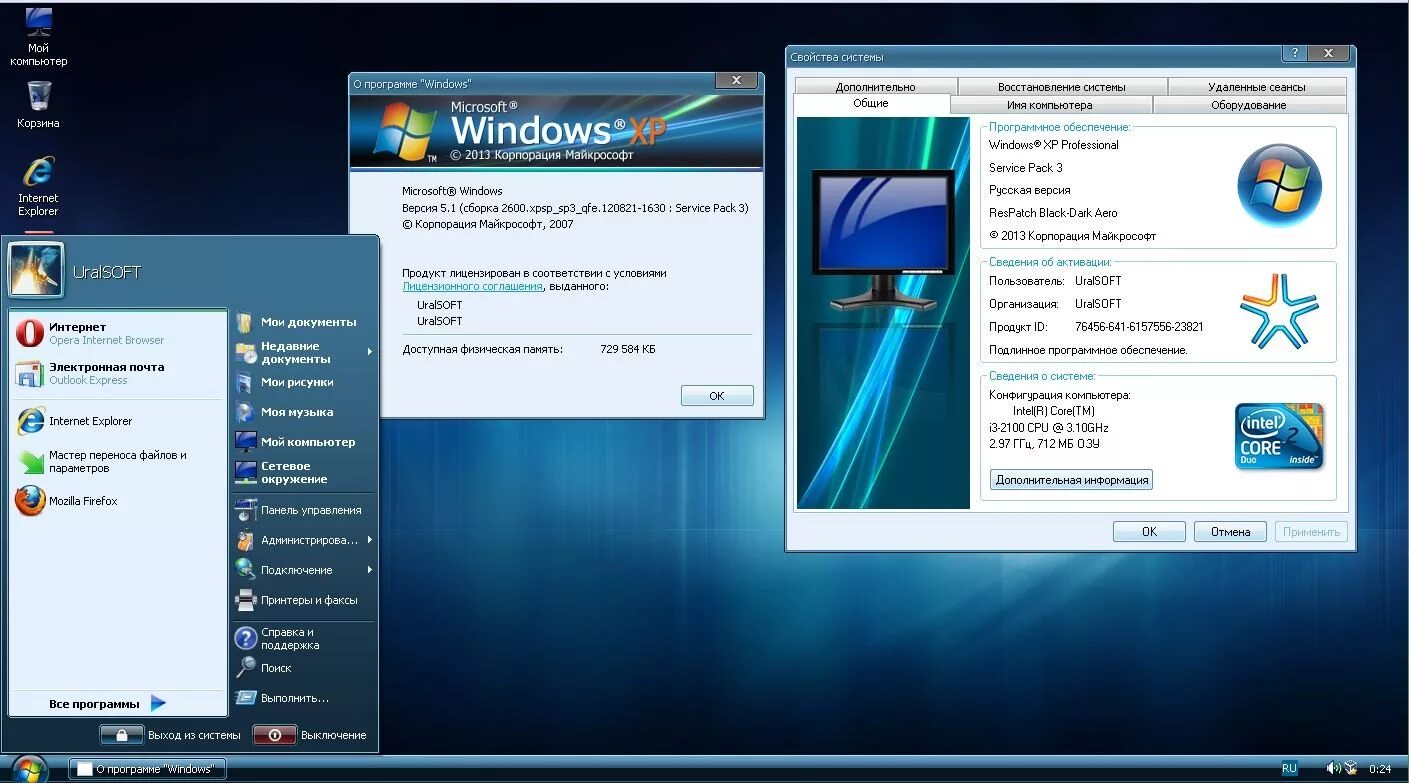1409x783 pixels.
Task: Launch Internet Explorer from Start menu list
Action: point(30,421)
